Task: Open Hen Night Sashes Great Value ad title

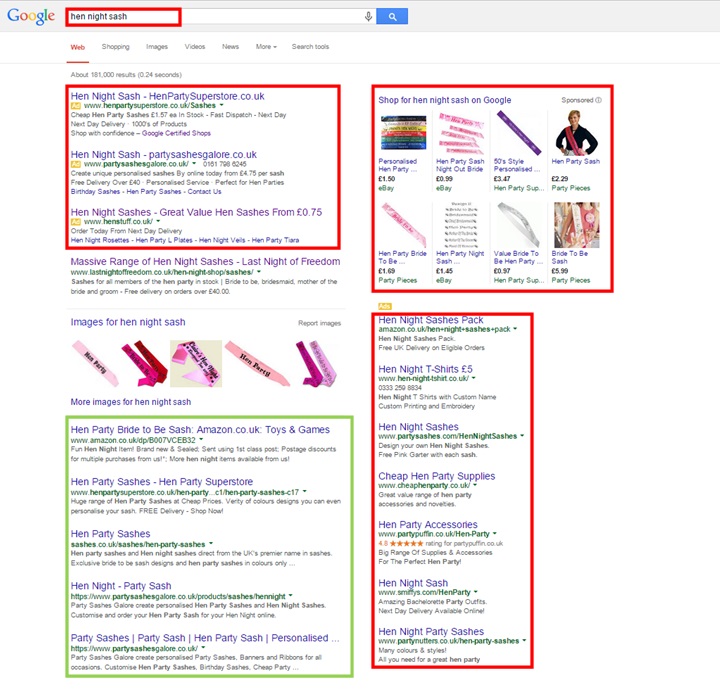Action: (x=196, y=212)
